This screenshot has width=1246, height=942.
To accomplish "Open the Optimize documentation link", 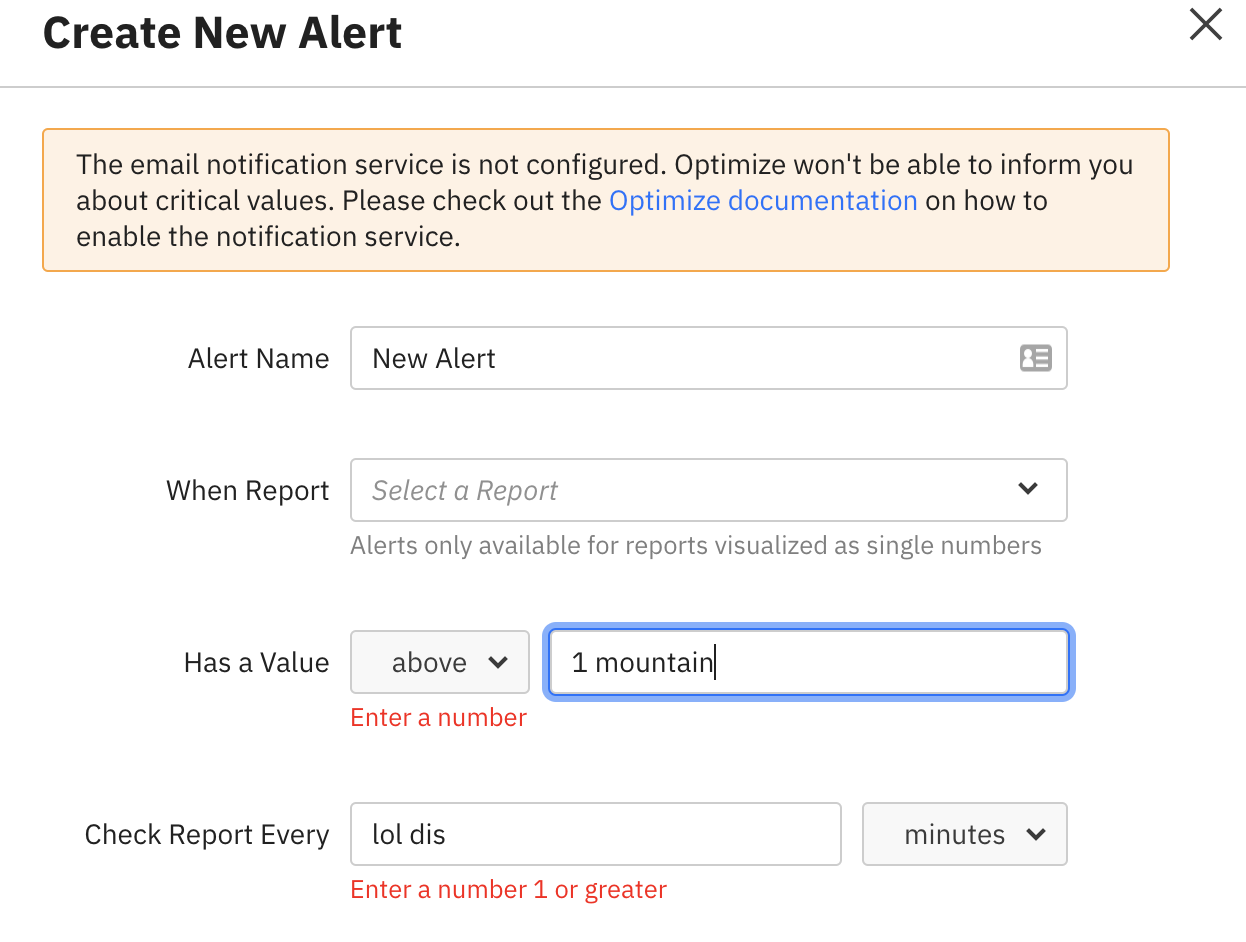I will tap(763, 201).
